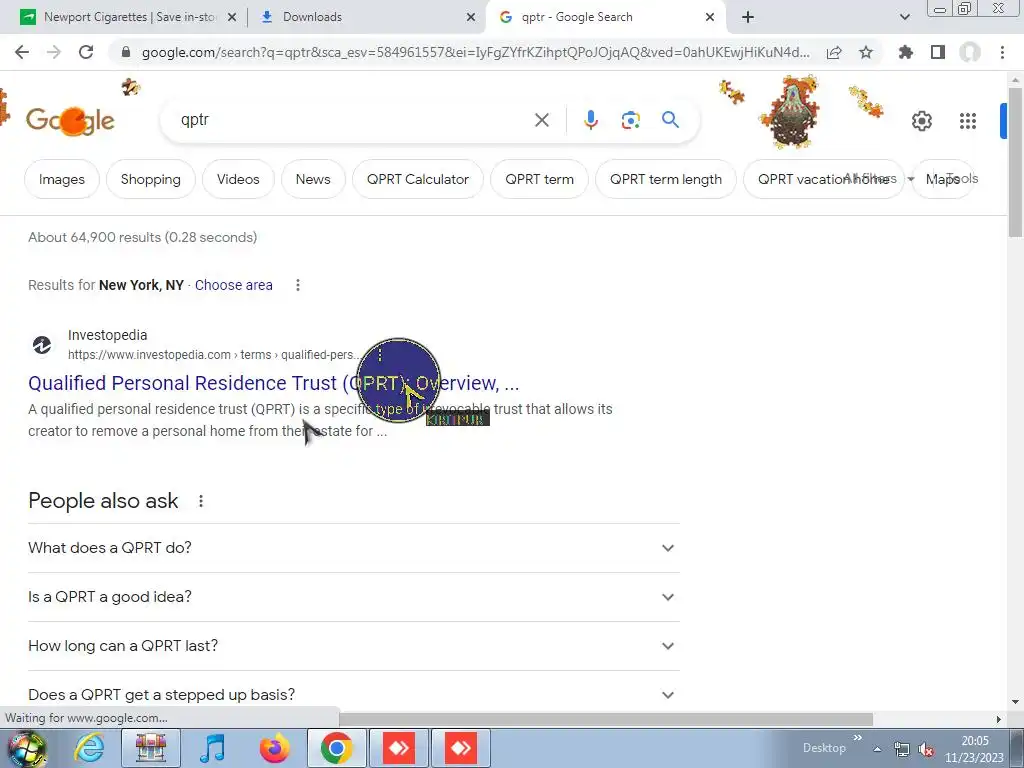Filter results by News

click(x=313, y=179)
